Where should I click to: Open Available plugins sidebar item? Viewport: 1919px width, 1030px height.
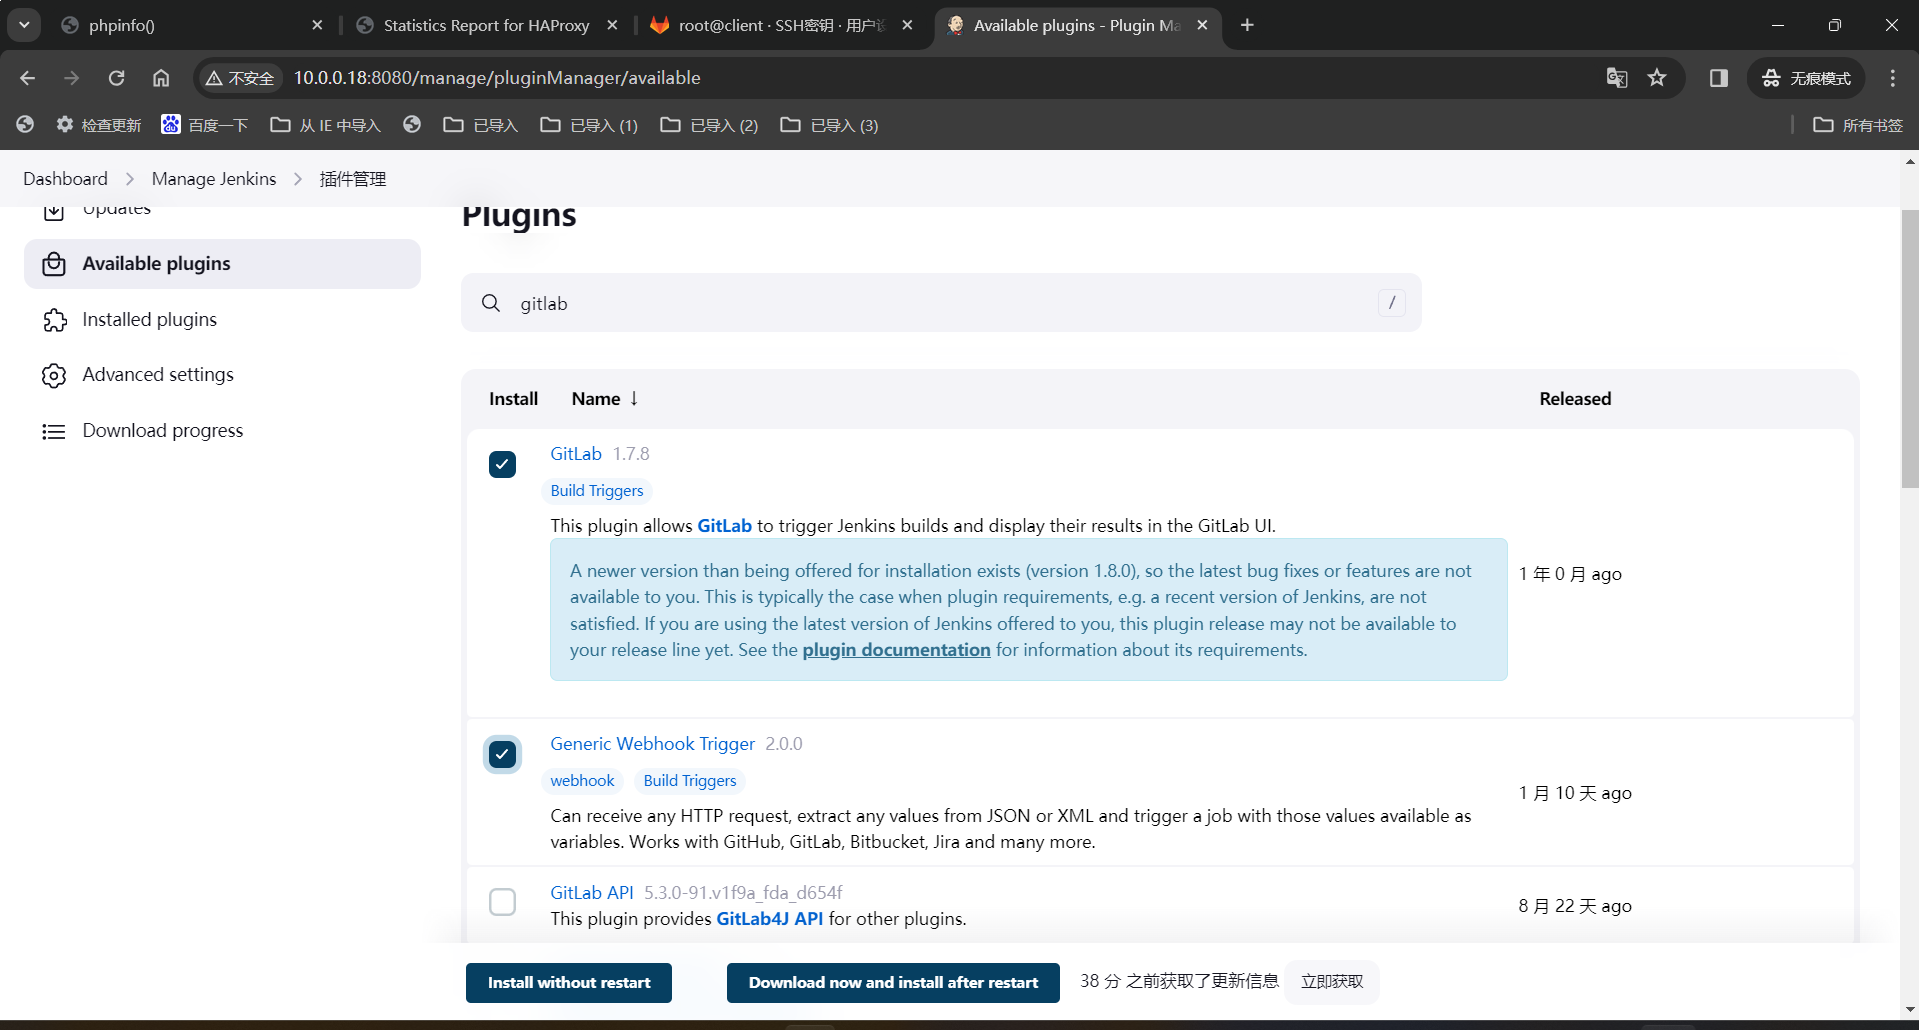tap(222, 264)
